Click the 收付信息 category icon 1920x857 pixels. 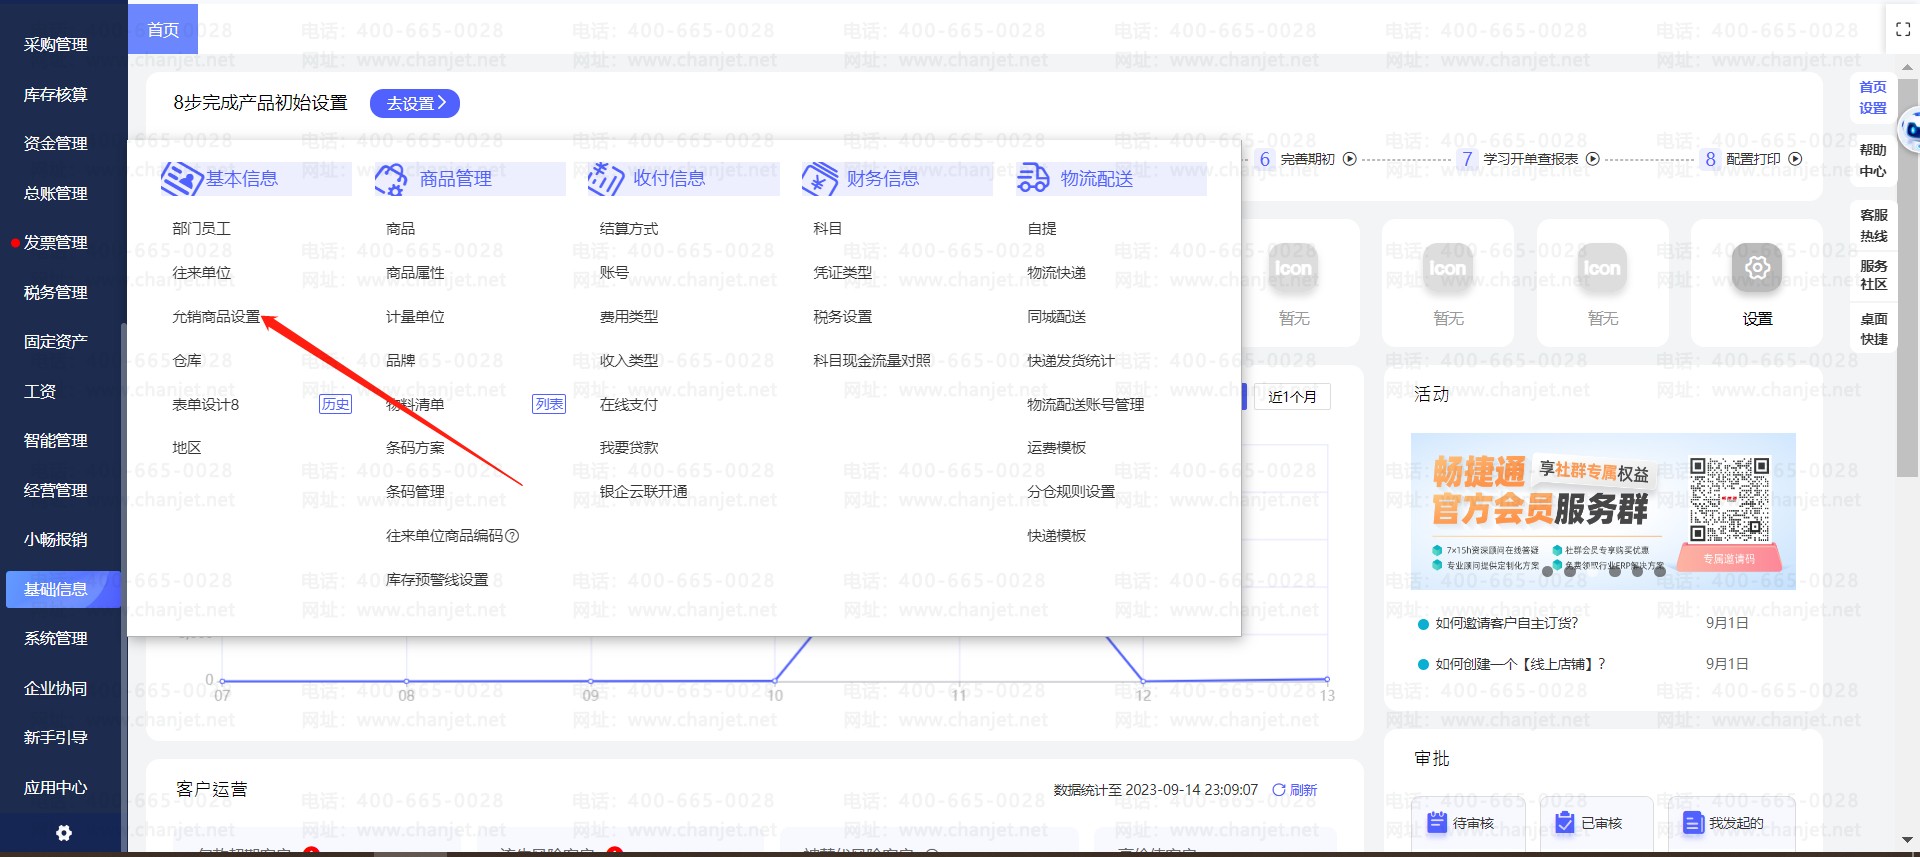pyautogui.click(x=605, y=179)
